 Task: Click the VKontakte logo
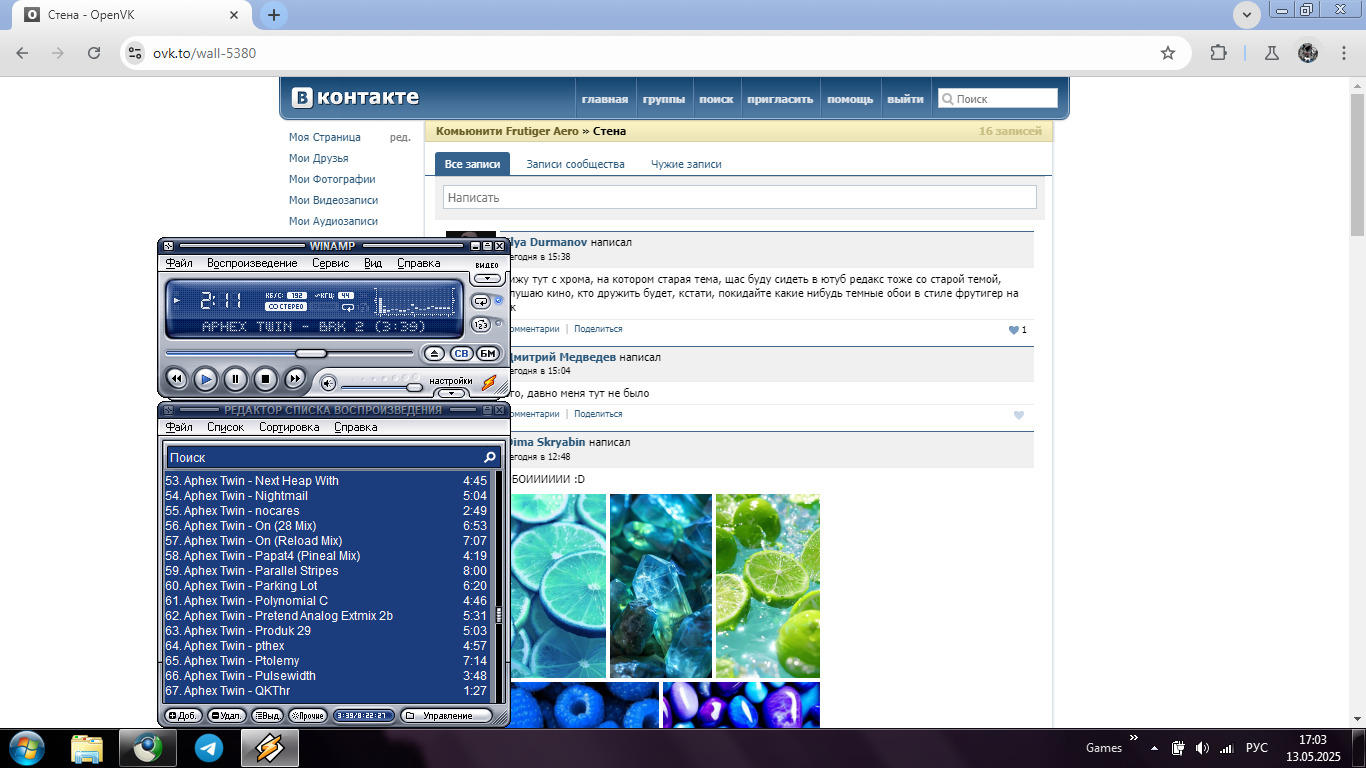[x=356, y=97]
